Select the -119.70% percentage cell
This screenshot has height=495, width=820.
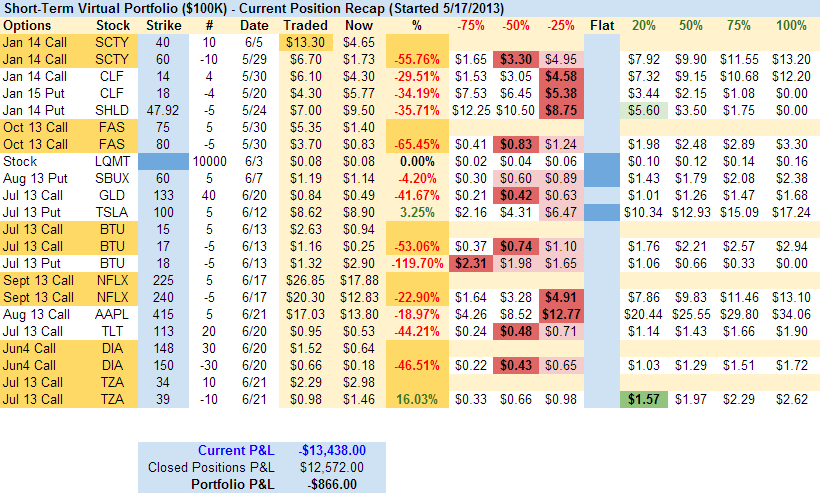(416, 264)
